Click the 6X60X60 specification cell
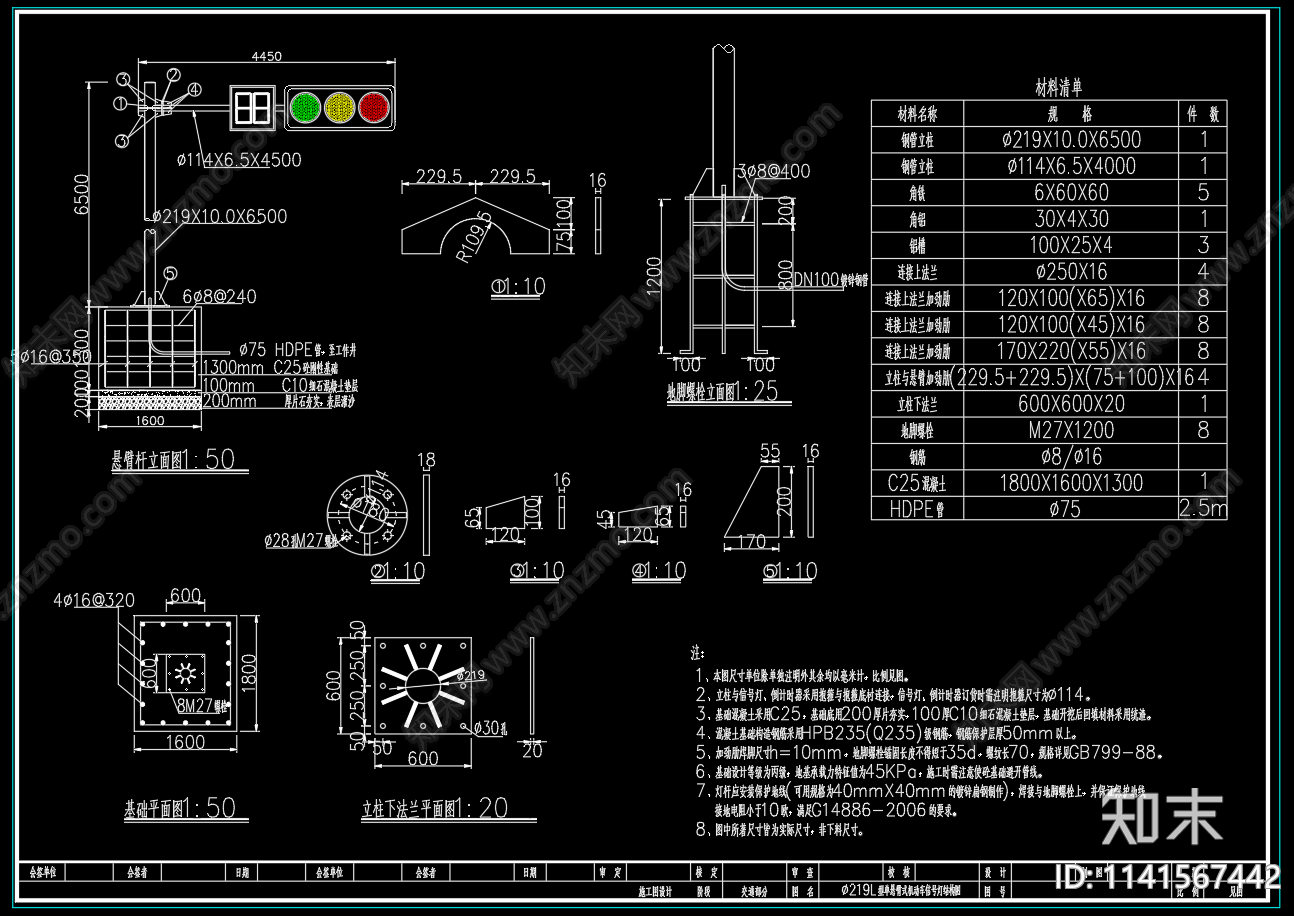The height and width of the screenshot is (916, 1294). 1072,193
